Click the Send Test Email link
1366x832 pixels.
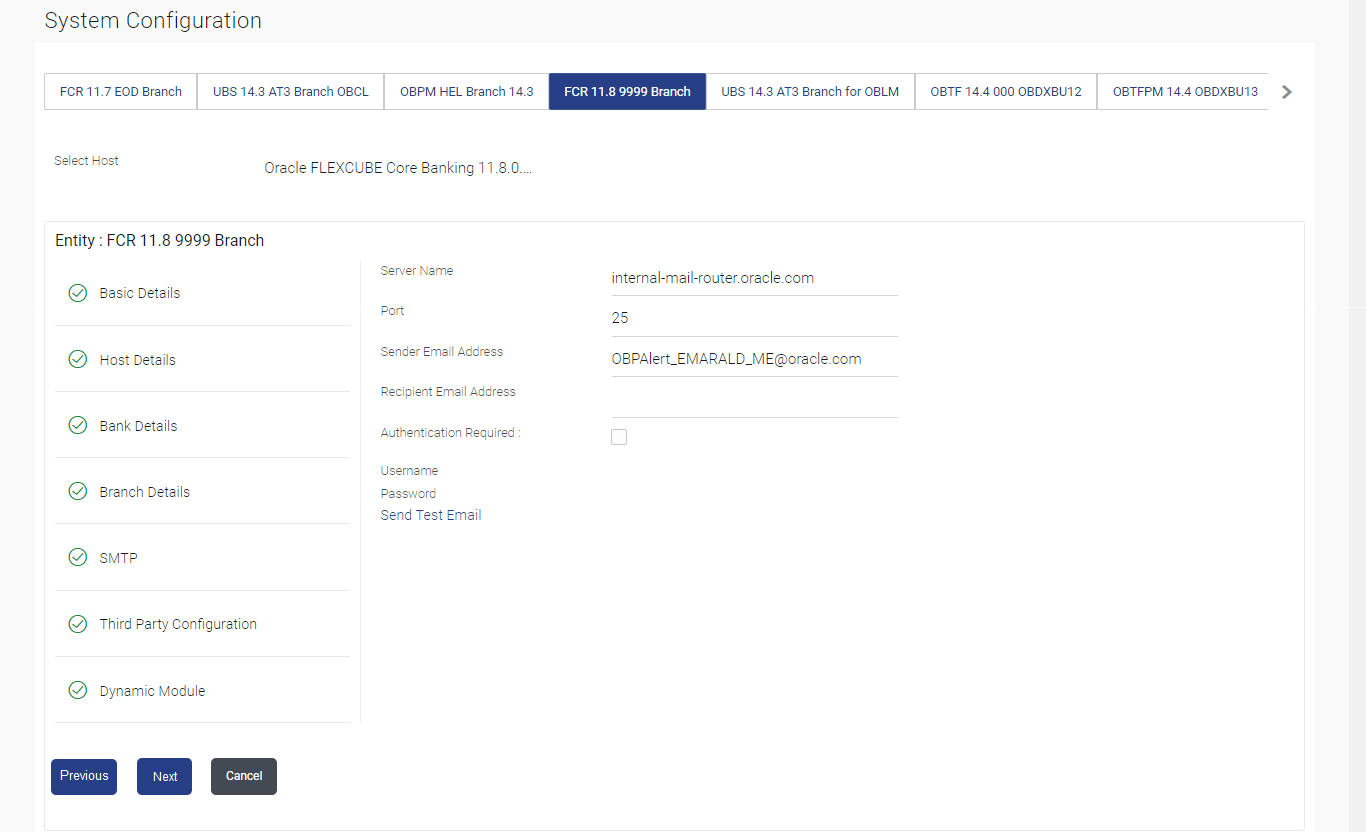click(431, 515)
